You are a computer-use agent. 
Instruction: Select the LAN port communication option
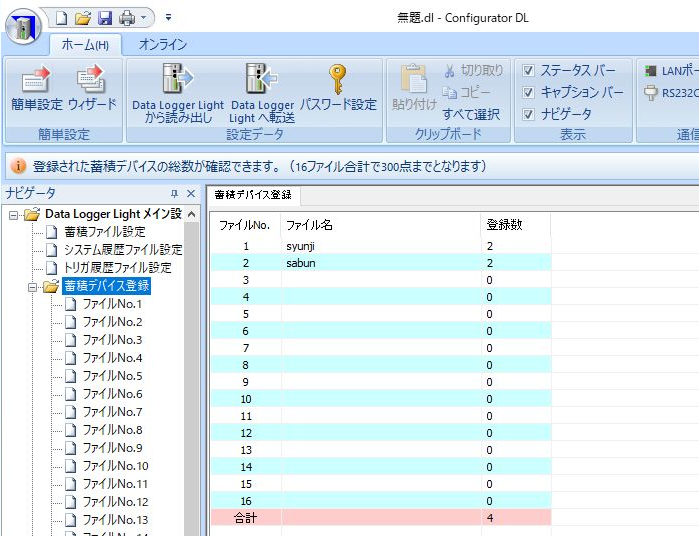671,71
